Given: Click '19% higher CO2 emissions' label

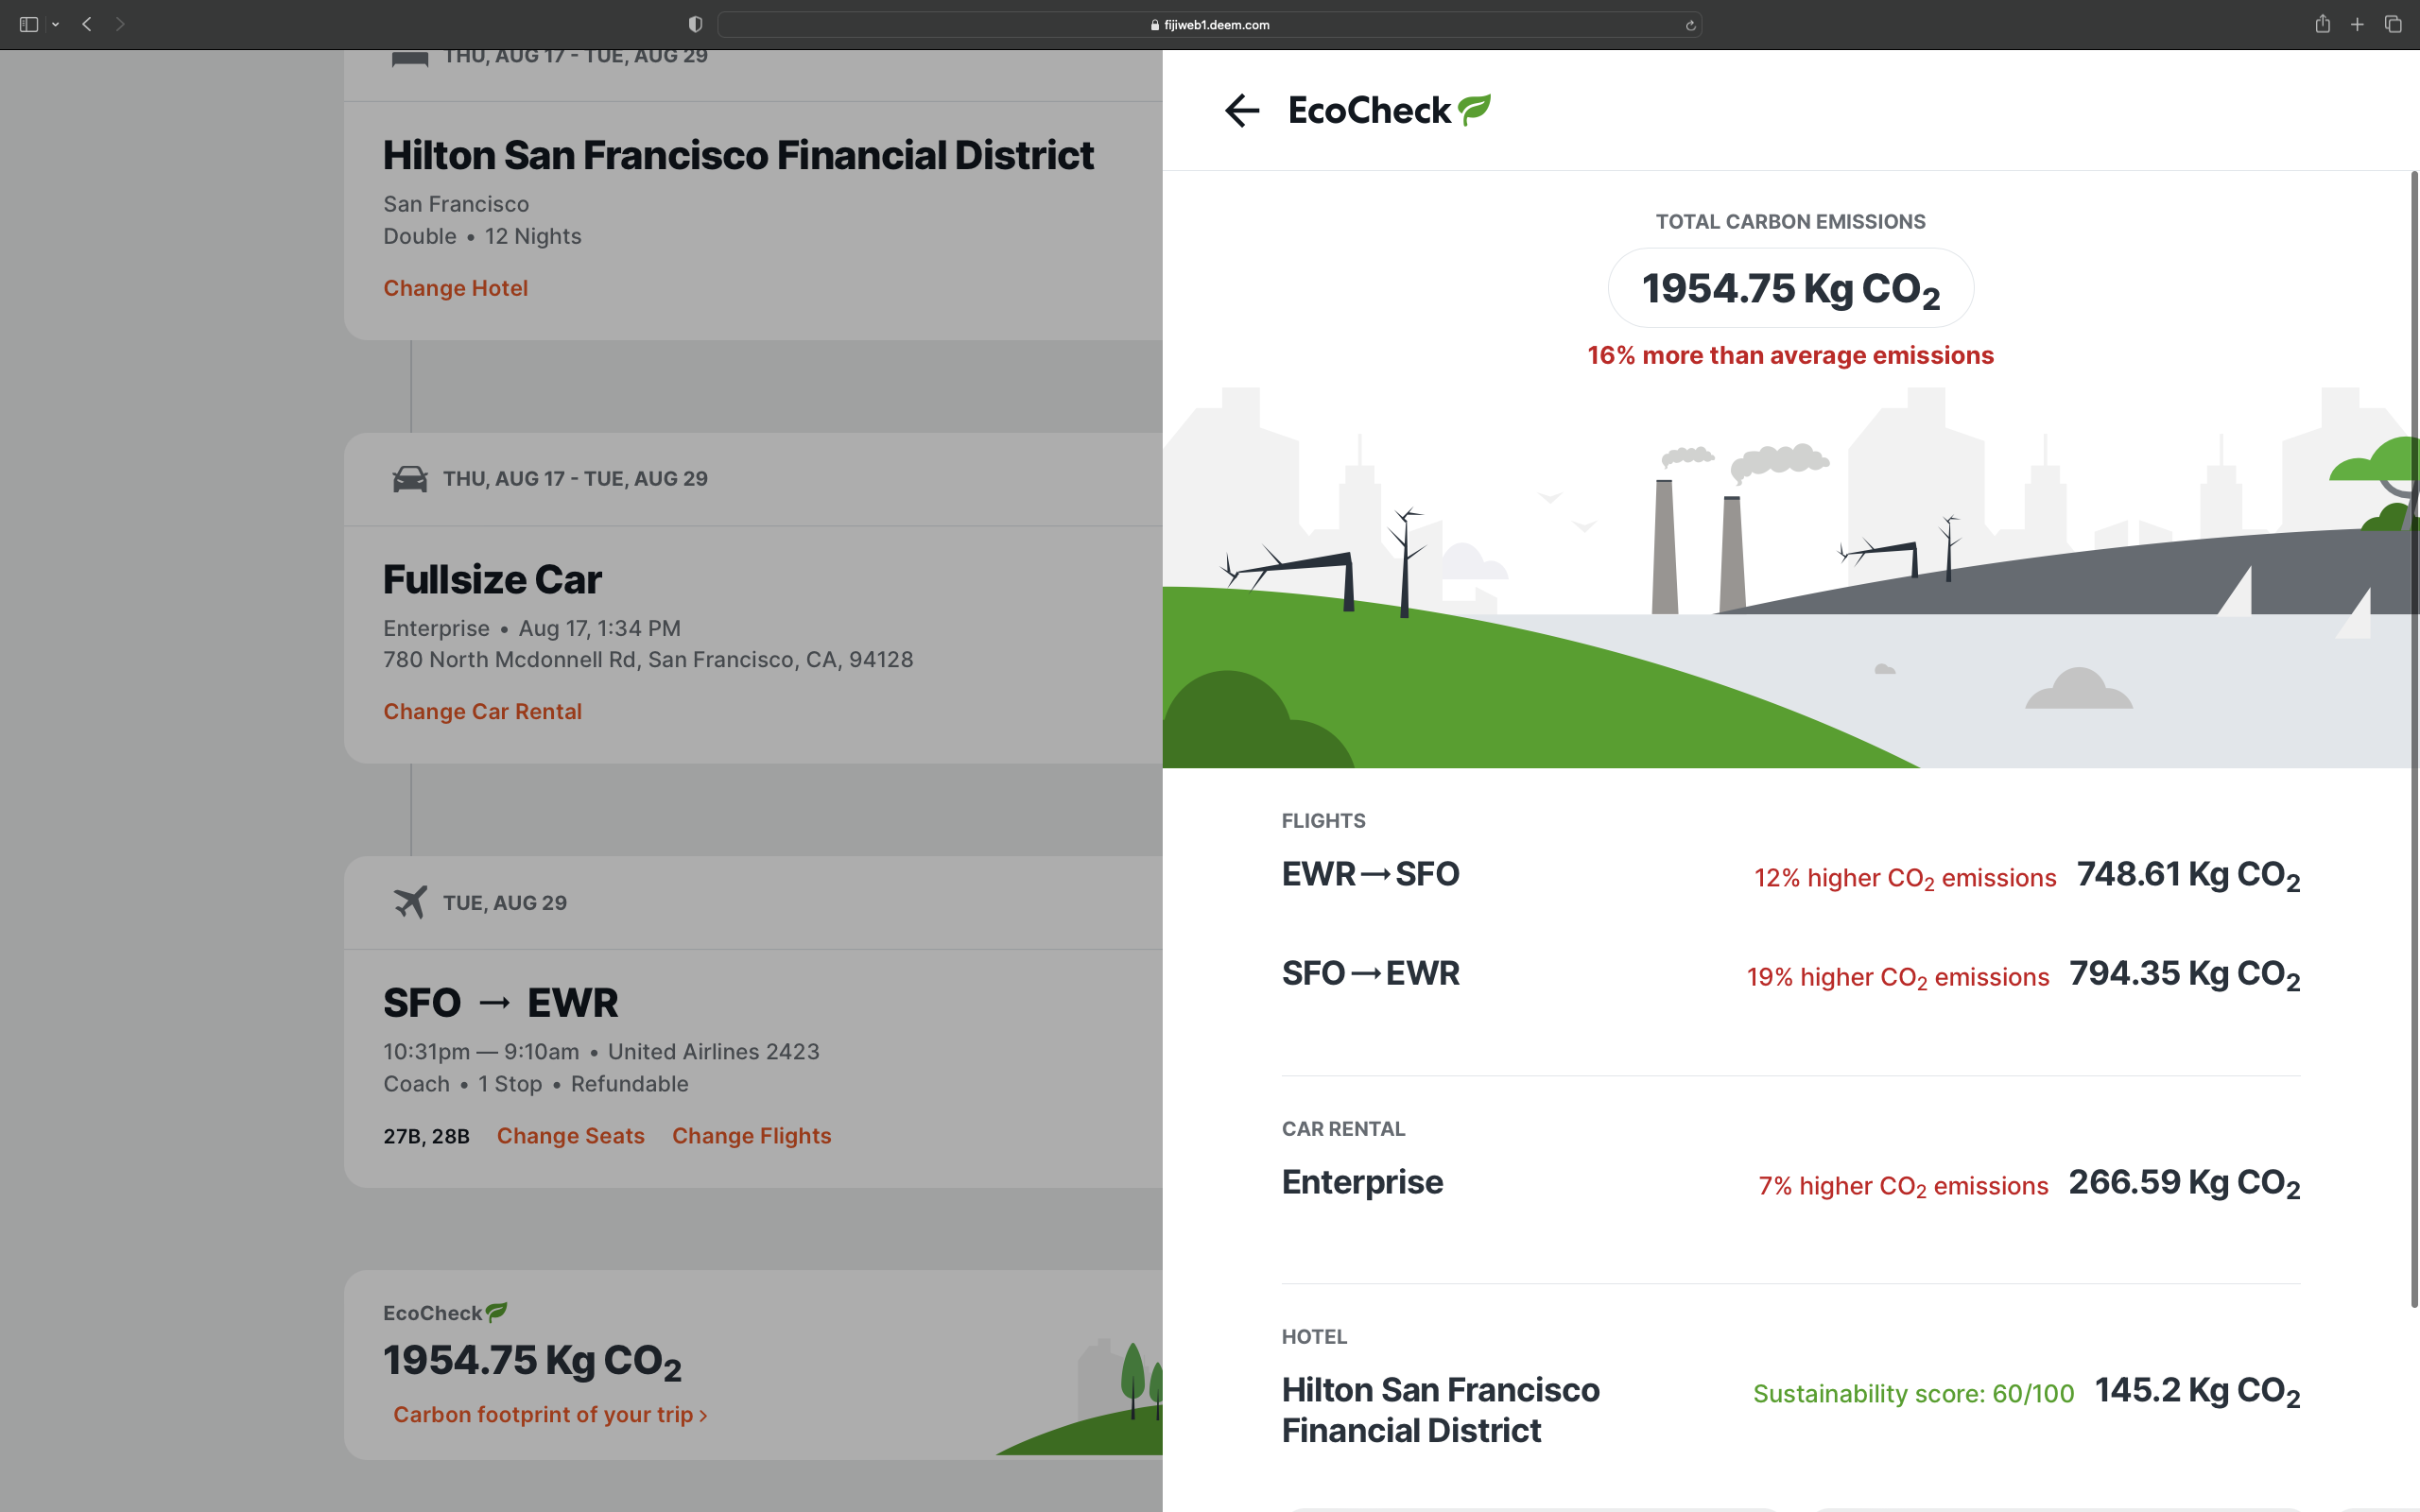Looking at the screenshot, I should tap(1897, 977).
